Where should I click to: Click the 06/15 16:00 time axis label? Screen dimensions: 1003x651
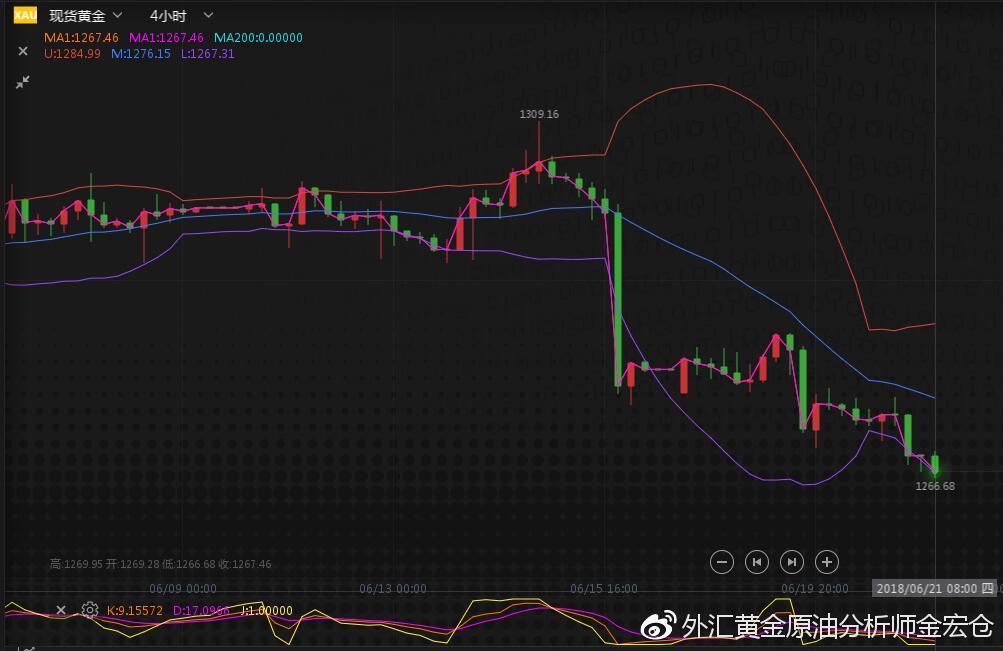604,588
